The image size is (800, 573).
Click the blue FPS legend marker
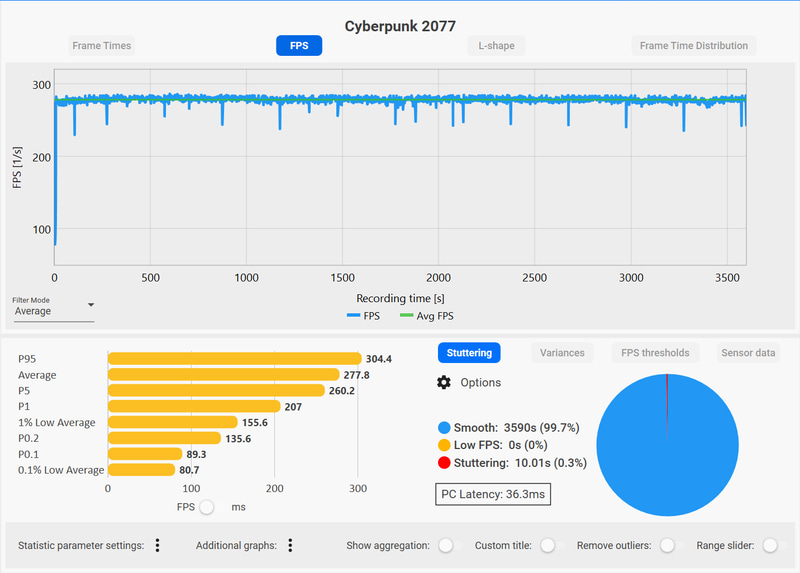click(x=354, y=315)
